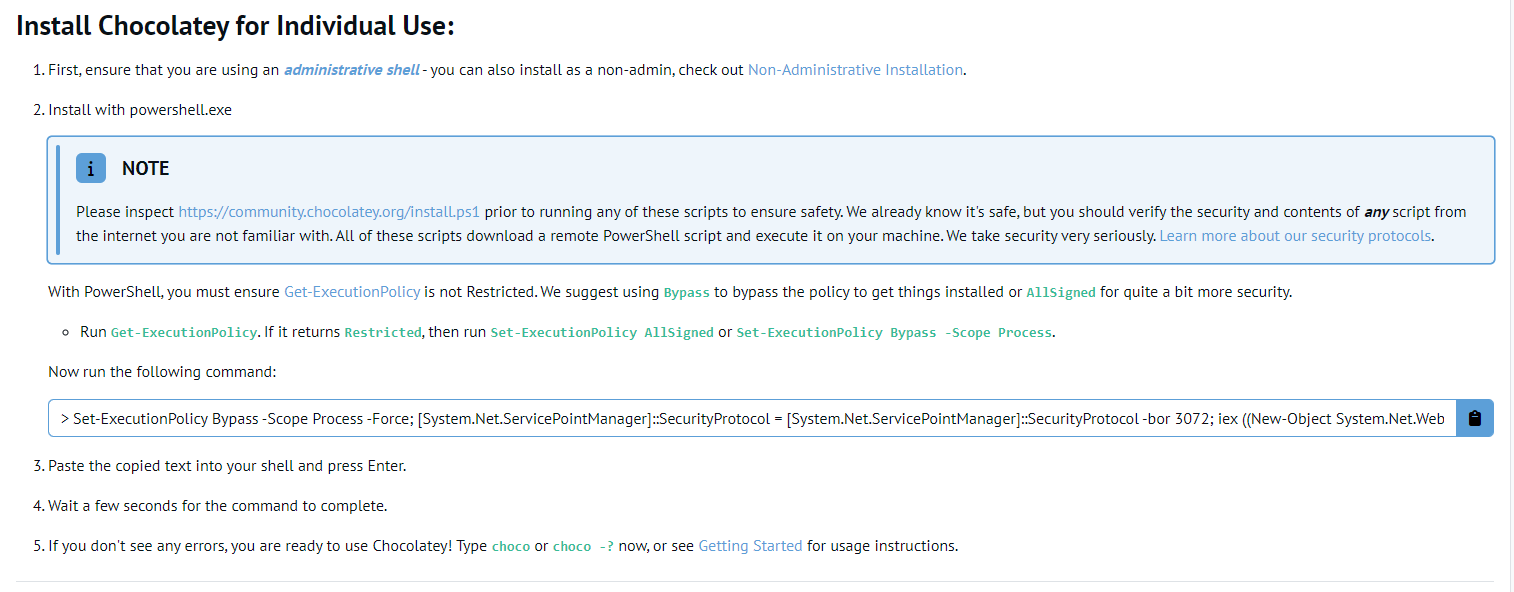Click inside the install command text field
This screenshot has height=592, width=1514.
[x=752, y=418]
